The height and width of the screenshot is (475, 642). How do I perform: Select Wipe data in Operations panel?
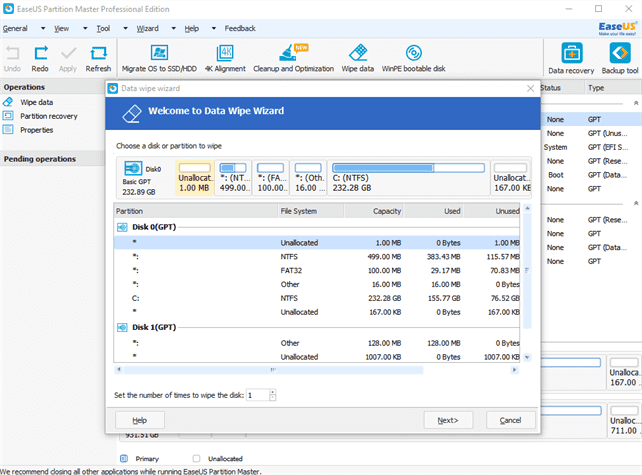click(36, 102)
